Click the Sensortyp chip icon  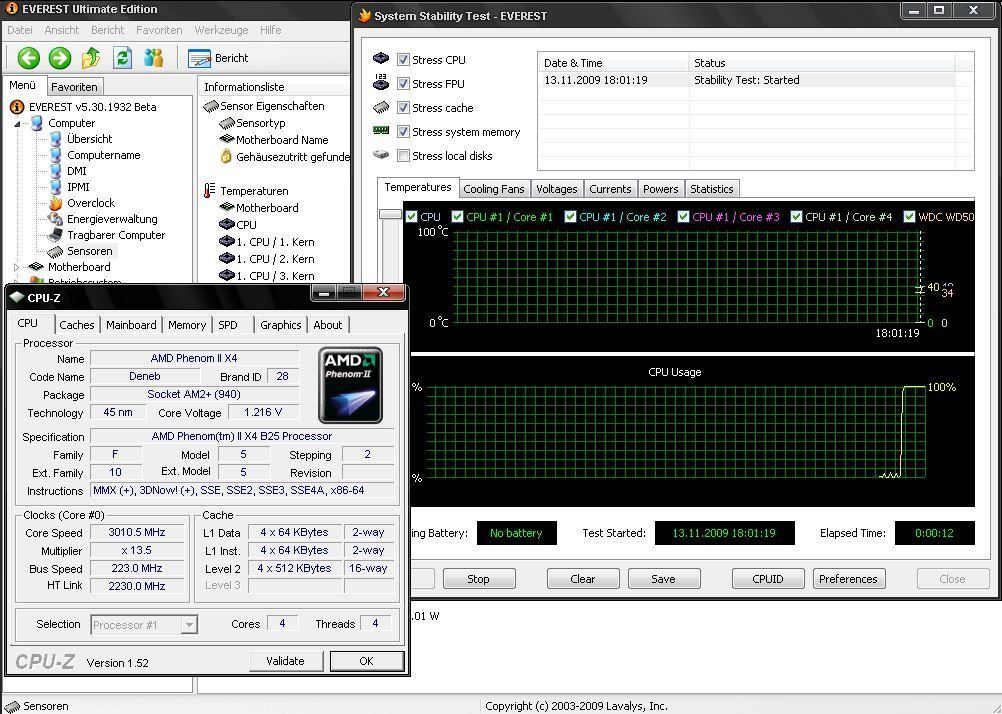point(226,123)
